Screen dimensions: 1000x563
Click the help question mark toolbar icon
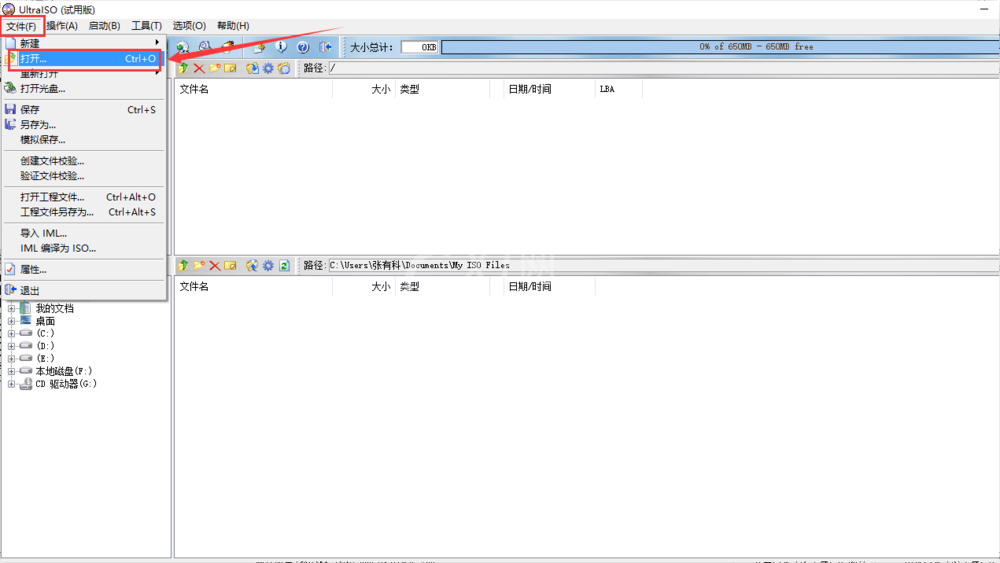click(303, 47)
